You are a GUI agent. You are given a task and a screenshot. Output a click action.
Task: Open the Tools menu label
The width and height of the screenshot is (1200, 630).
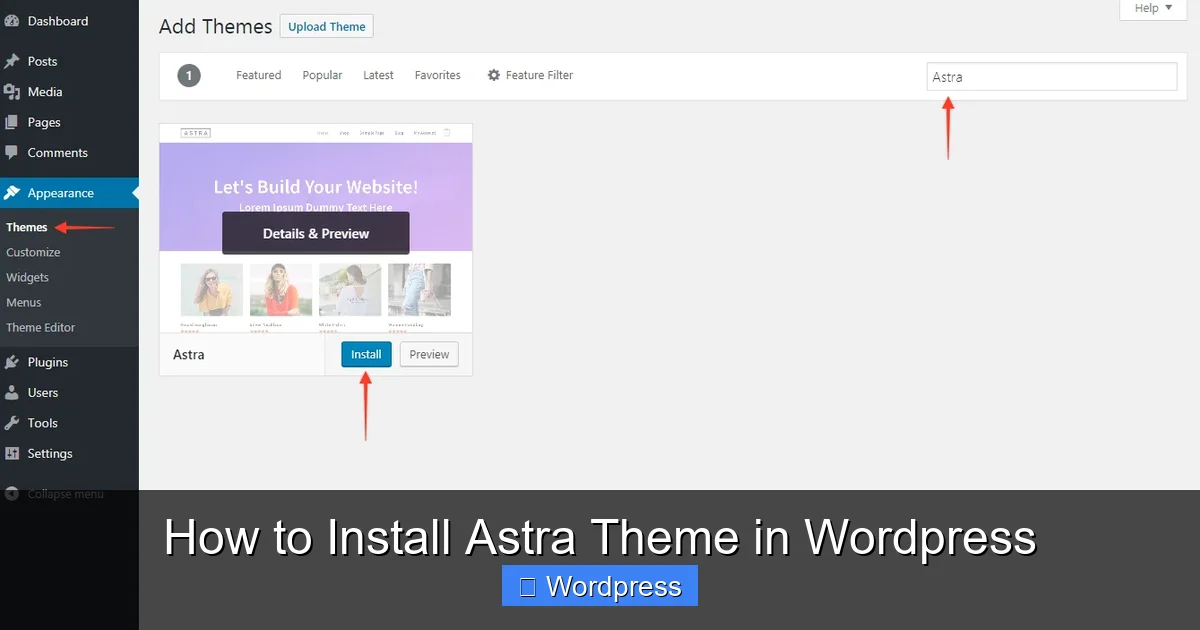click(43, 423)
